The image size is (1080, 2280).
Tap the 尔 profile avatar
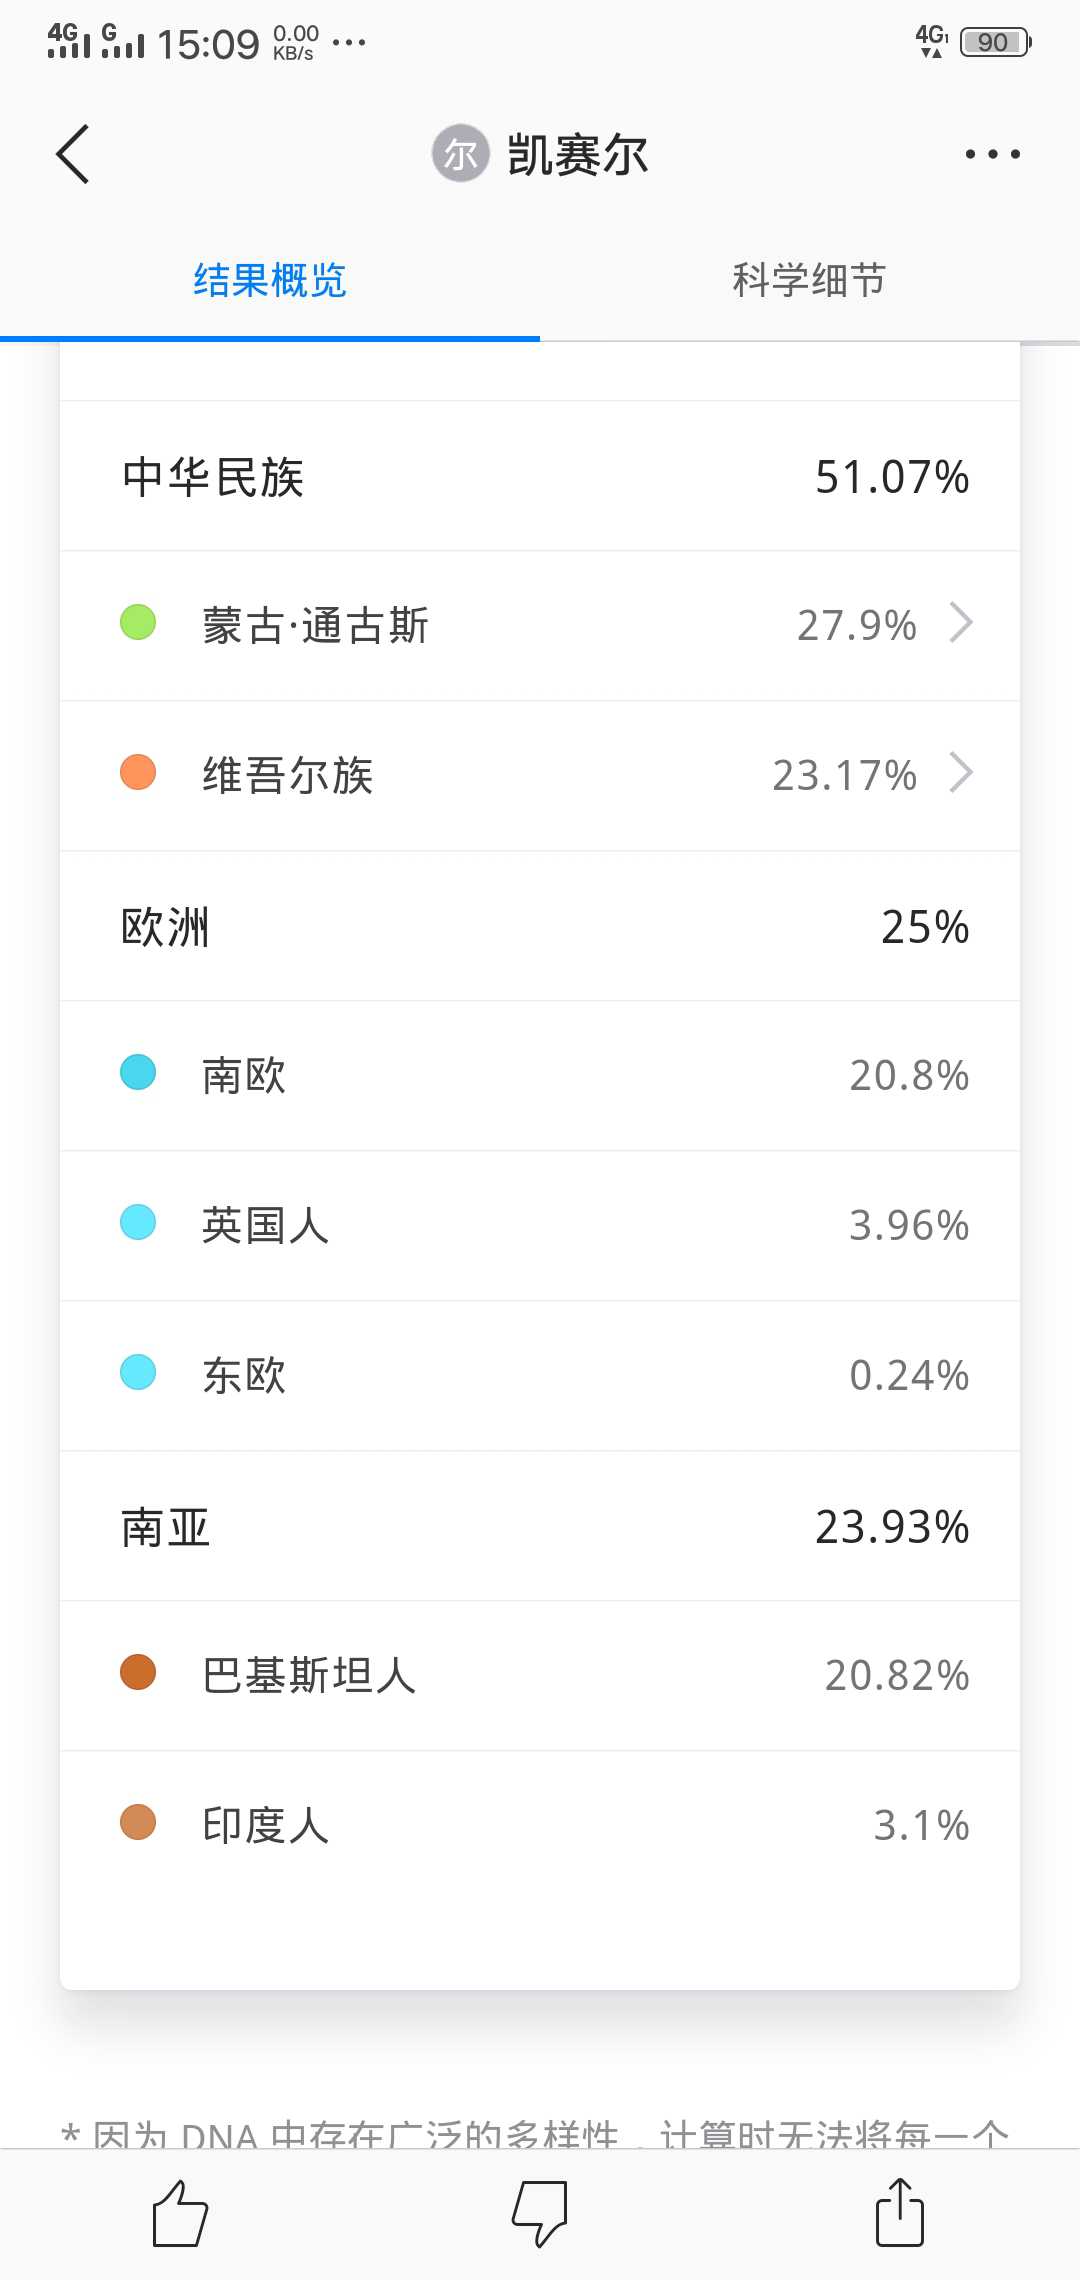coord(460,154)
